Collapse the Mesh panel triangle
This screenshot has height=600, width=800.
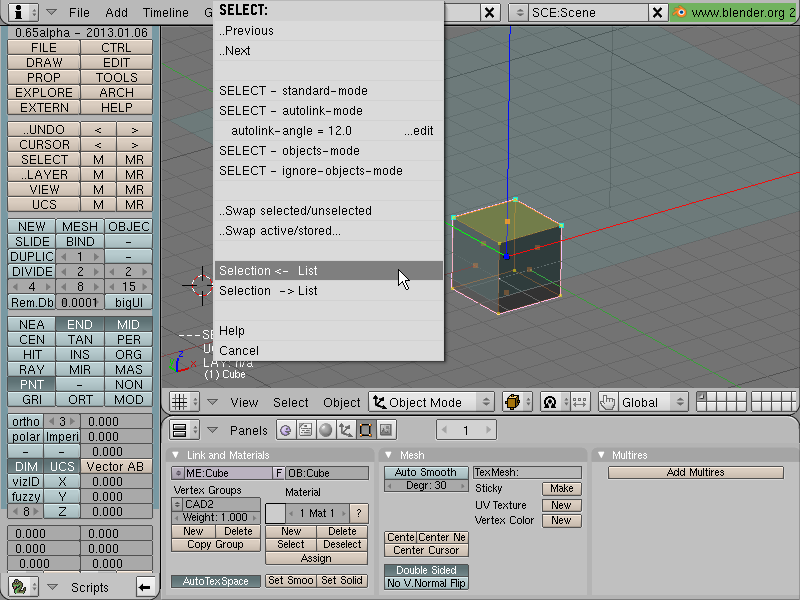coord(388,455)
